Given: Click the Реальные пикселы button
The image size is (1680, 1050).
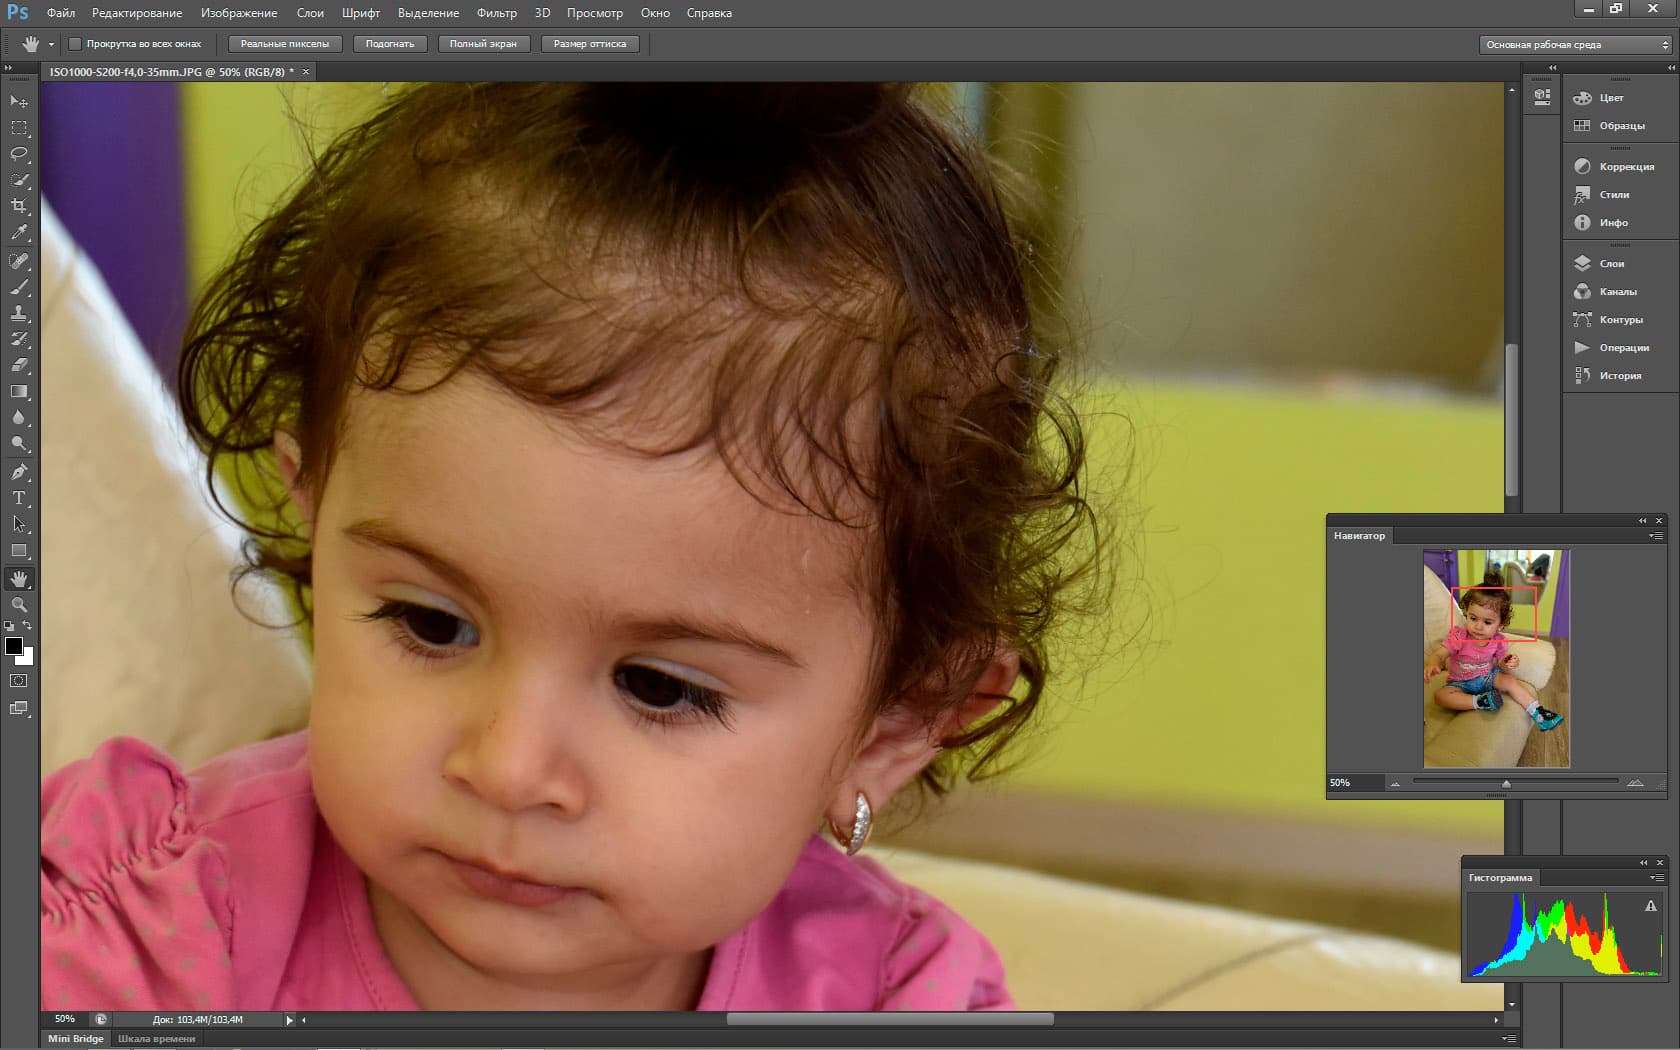Looking at the screenshot, I should tap(285, 44).
